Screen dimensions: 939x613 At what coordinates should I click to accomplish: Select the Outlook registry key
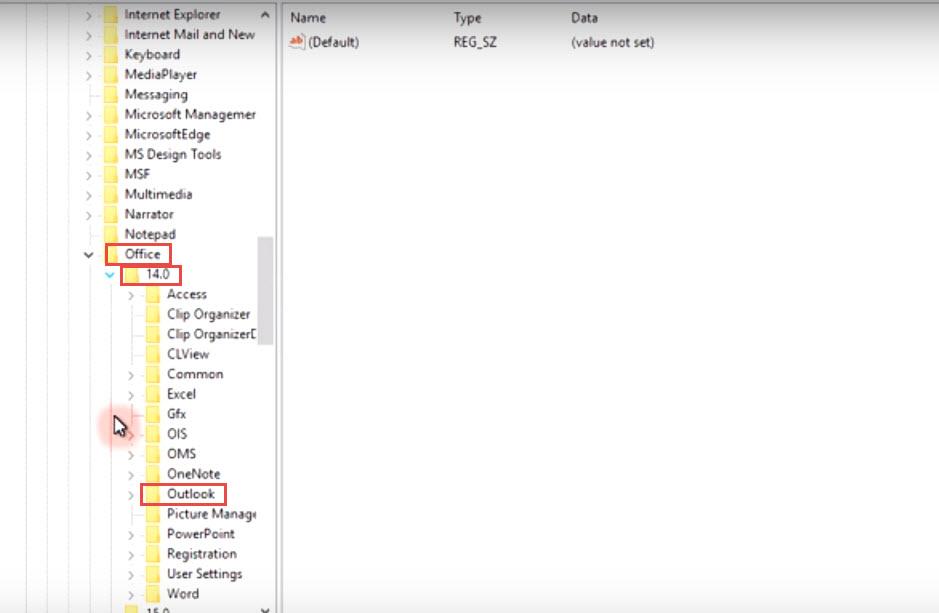(190, 494)
